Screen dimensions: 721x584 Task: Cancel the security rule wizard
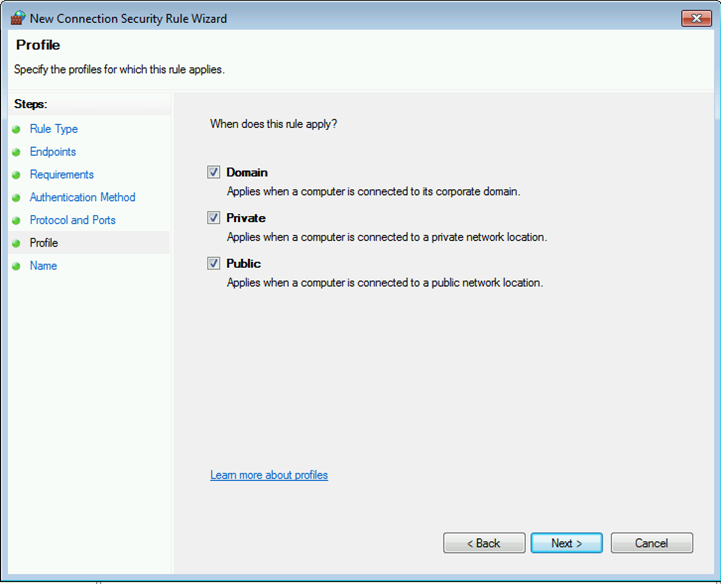651,543
